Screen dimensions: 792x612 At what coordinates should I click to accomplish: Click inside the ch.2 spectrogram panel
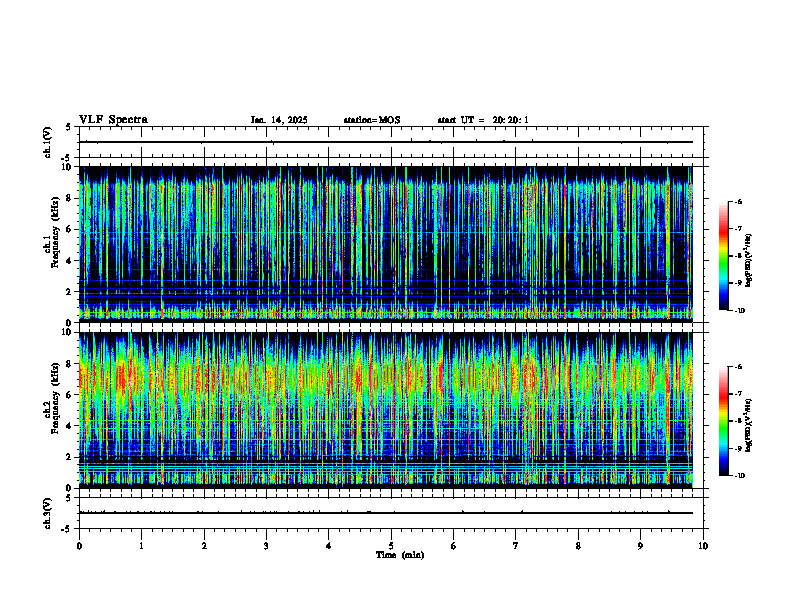click(386, 410)
